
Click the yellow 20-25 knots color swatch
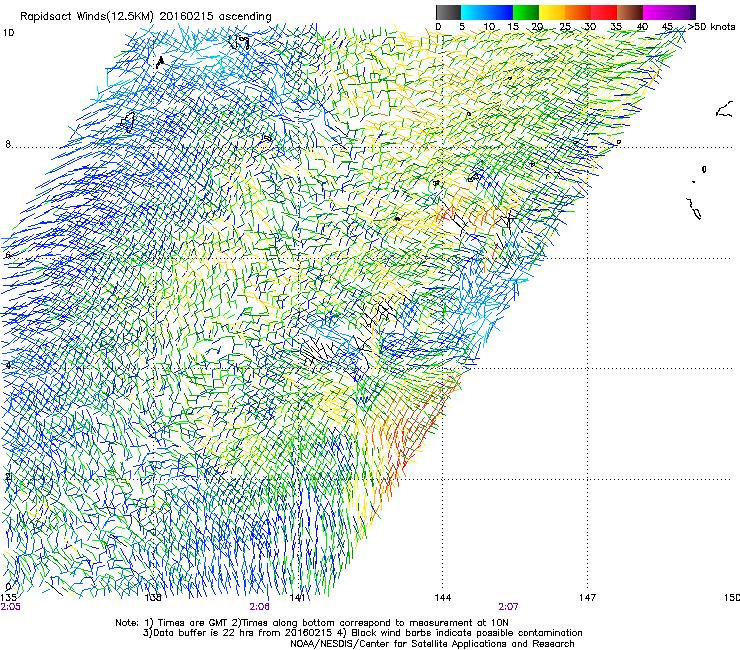pyautogui.click(x=552, y=12)
